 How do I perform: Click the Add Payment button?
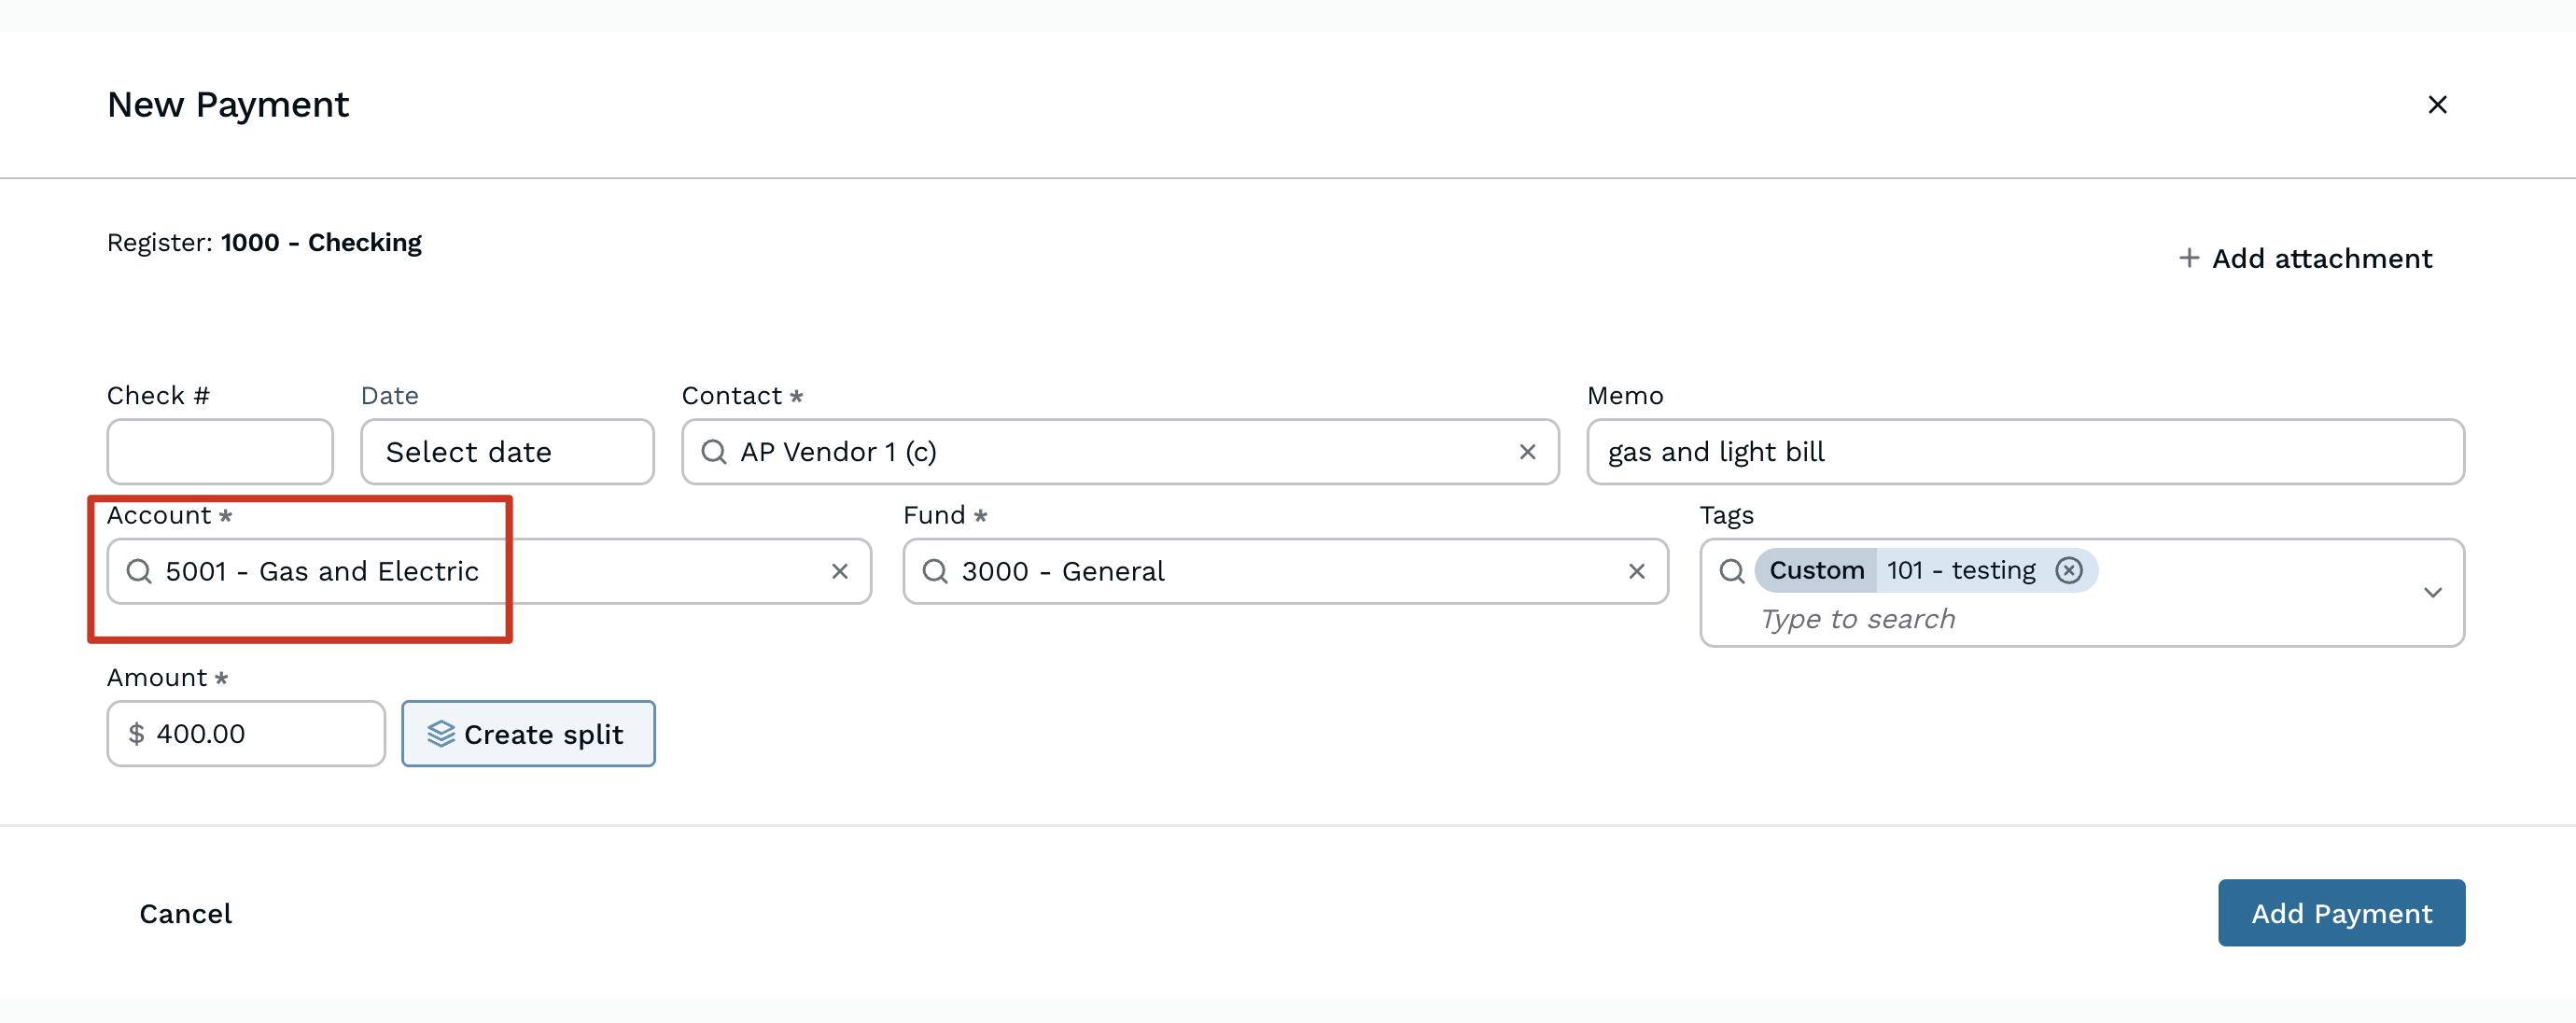tap(2341, 912)
